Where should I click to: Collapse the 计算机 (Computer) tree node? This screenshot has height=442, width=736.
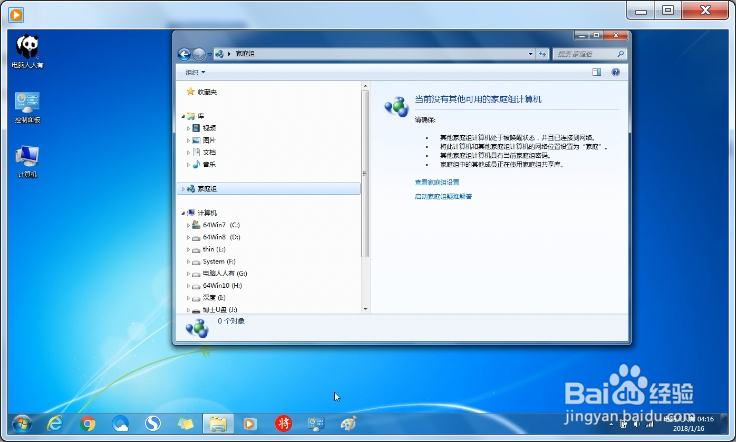183,213
